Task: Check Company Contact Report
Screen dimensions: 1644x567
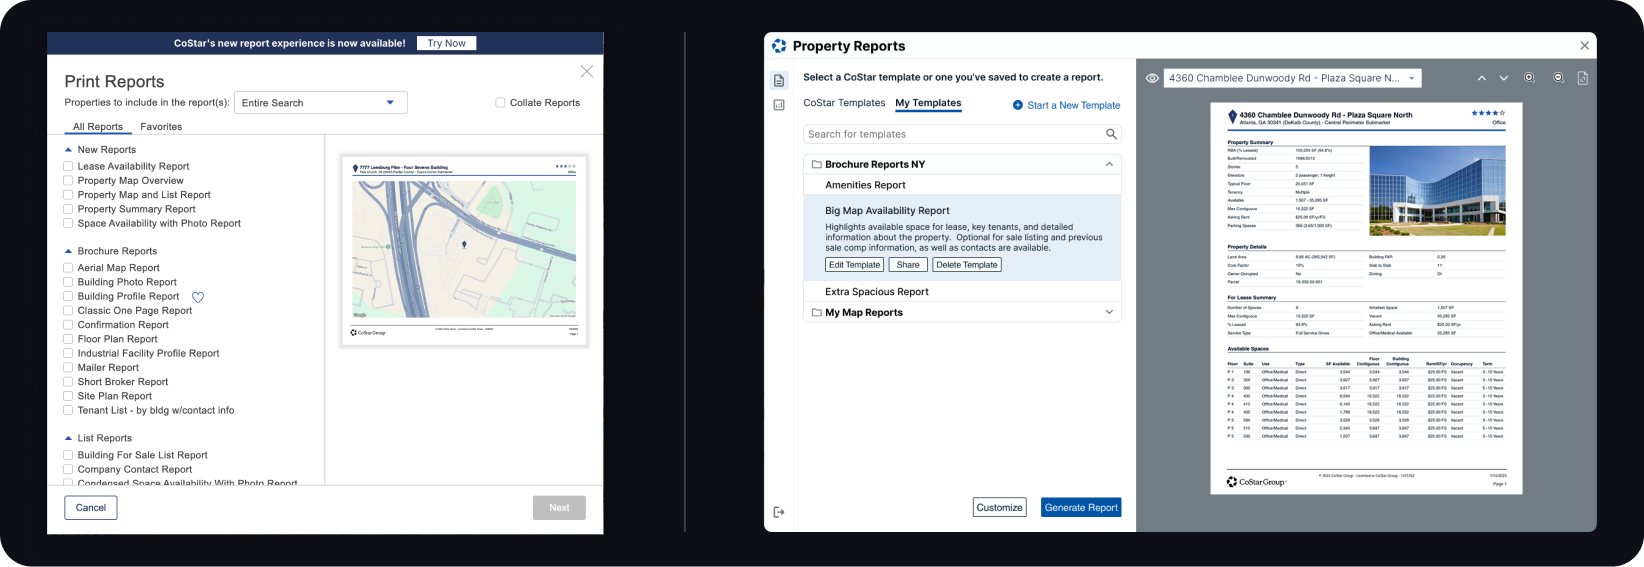Action: pos(68,469)
